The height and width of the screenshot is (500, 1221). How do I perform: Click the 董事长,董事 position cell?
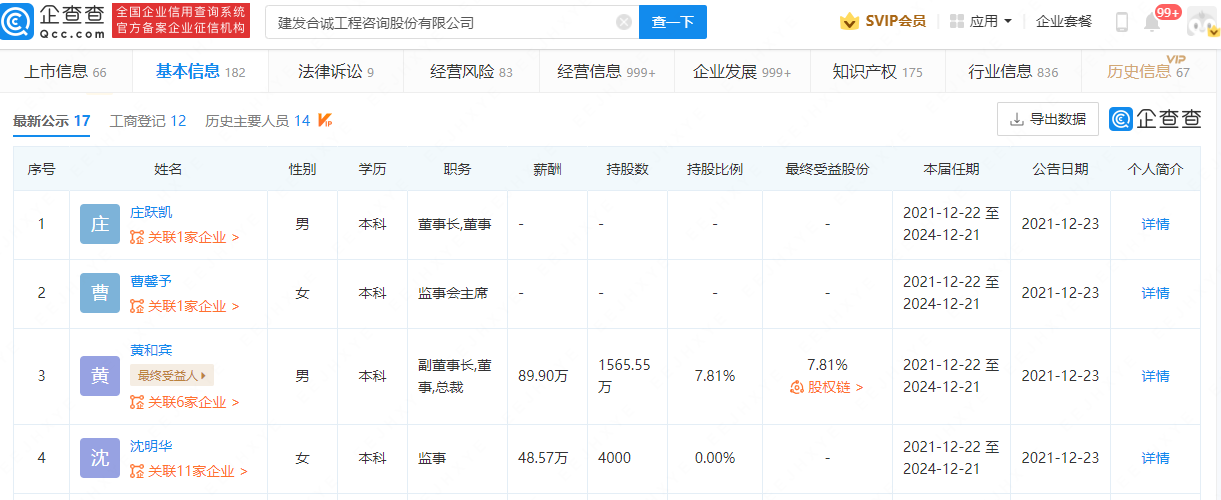[x=455, y=224]
